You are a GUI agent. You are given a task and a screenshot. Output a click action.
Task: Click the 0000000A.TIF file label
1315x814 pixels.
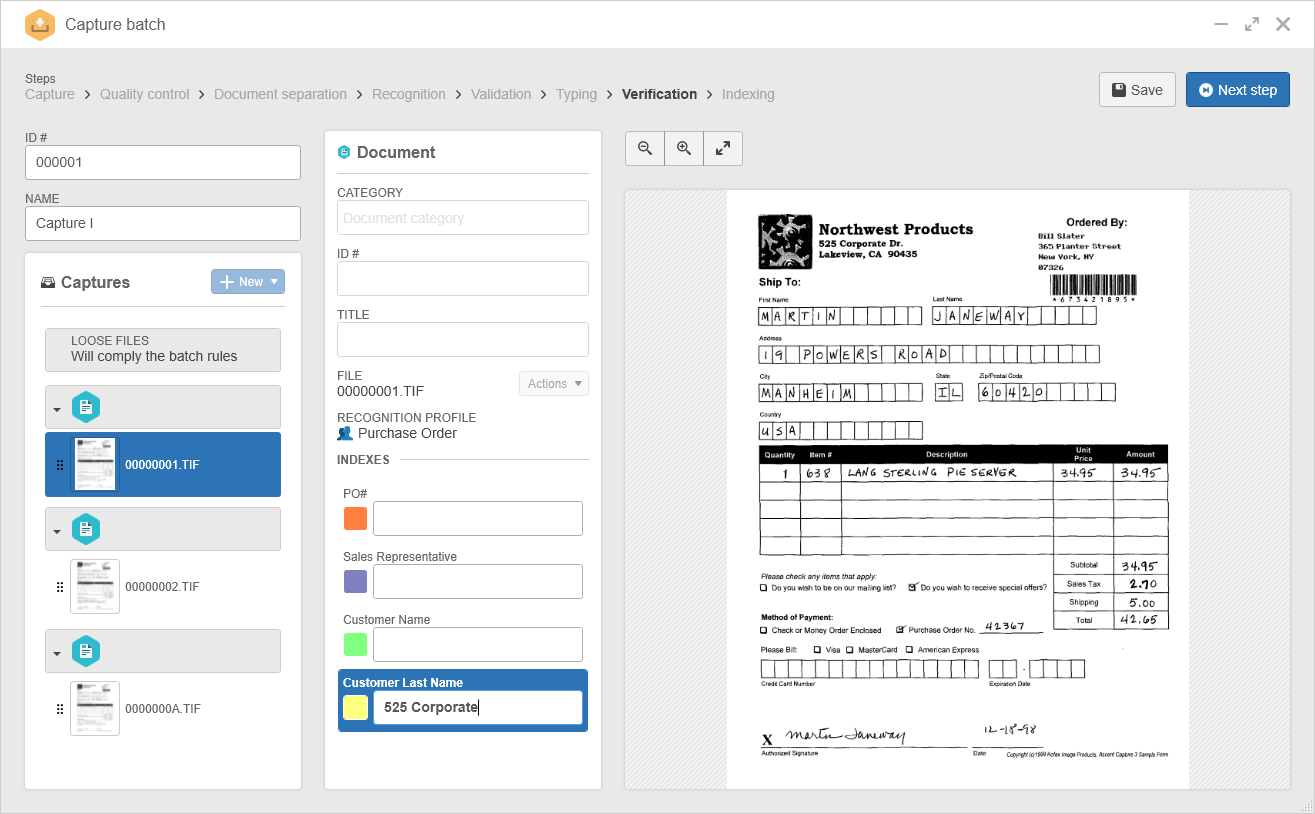click(x=163, y=709)
